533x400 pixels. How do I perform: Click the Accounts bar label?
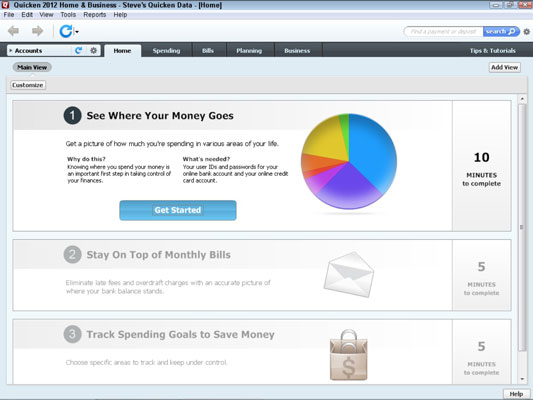[28, 51]
